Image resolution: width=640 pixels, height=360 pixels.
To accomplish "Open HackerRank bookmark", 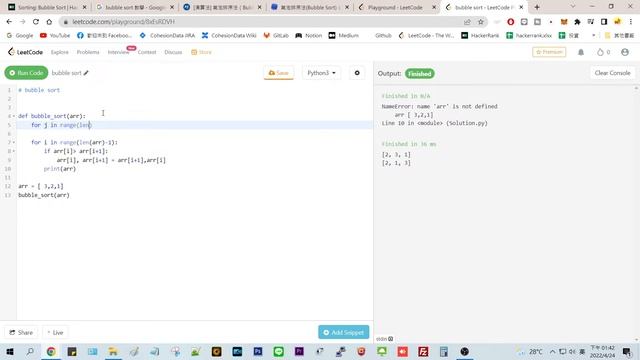I will (480, 36).
